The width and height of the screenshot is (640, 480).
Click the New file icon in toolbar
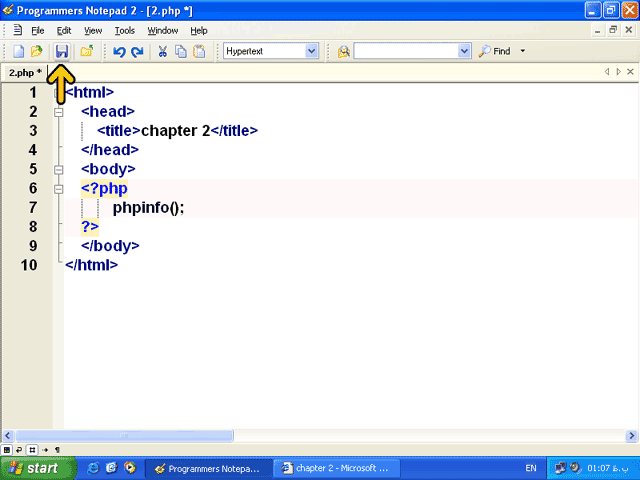[x=19, y=51]
